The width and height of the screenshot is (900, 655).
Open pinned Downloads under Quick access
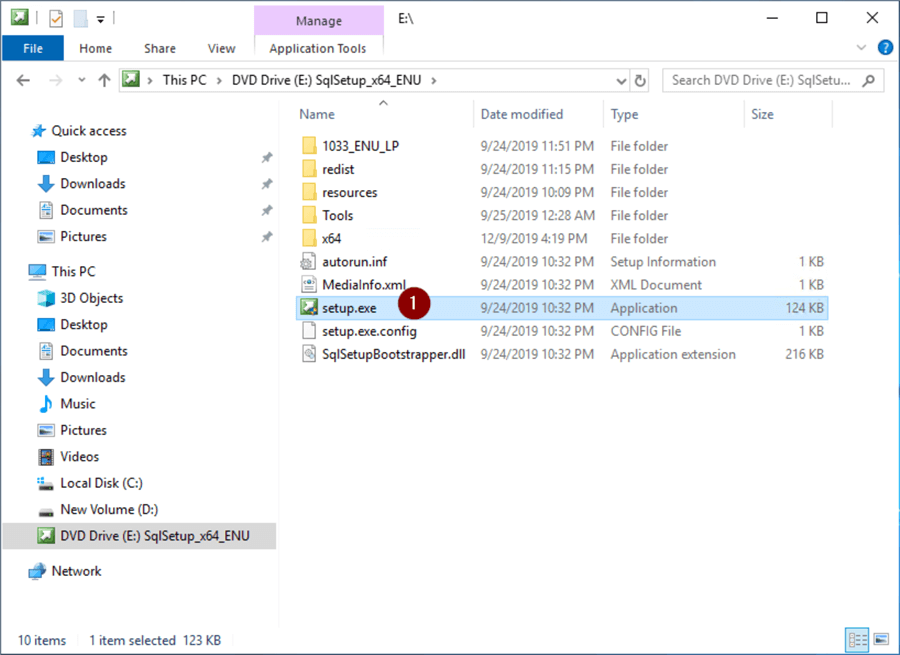(92, 184)
